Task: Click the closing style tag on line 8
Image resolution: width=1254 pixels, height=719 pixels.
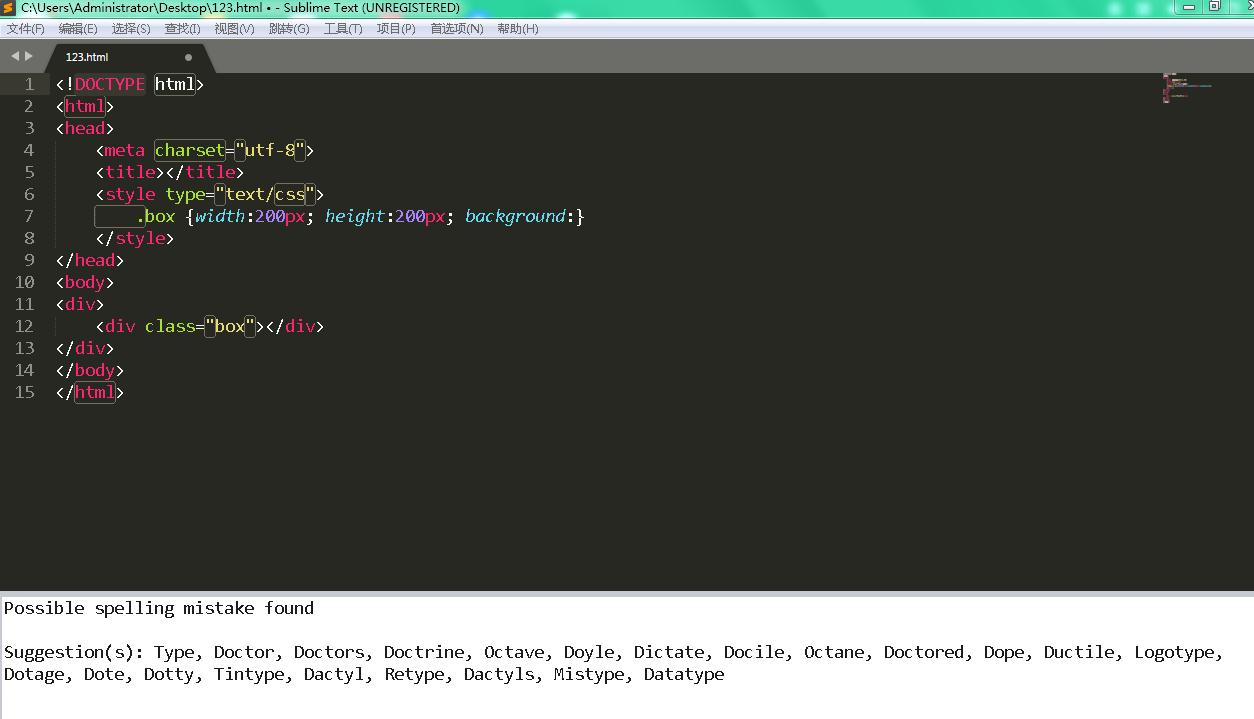Action: tap(135, 238)
